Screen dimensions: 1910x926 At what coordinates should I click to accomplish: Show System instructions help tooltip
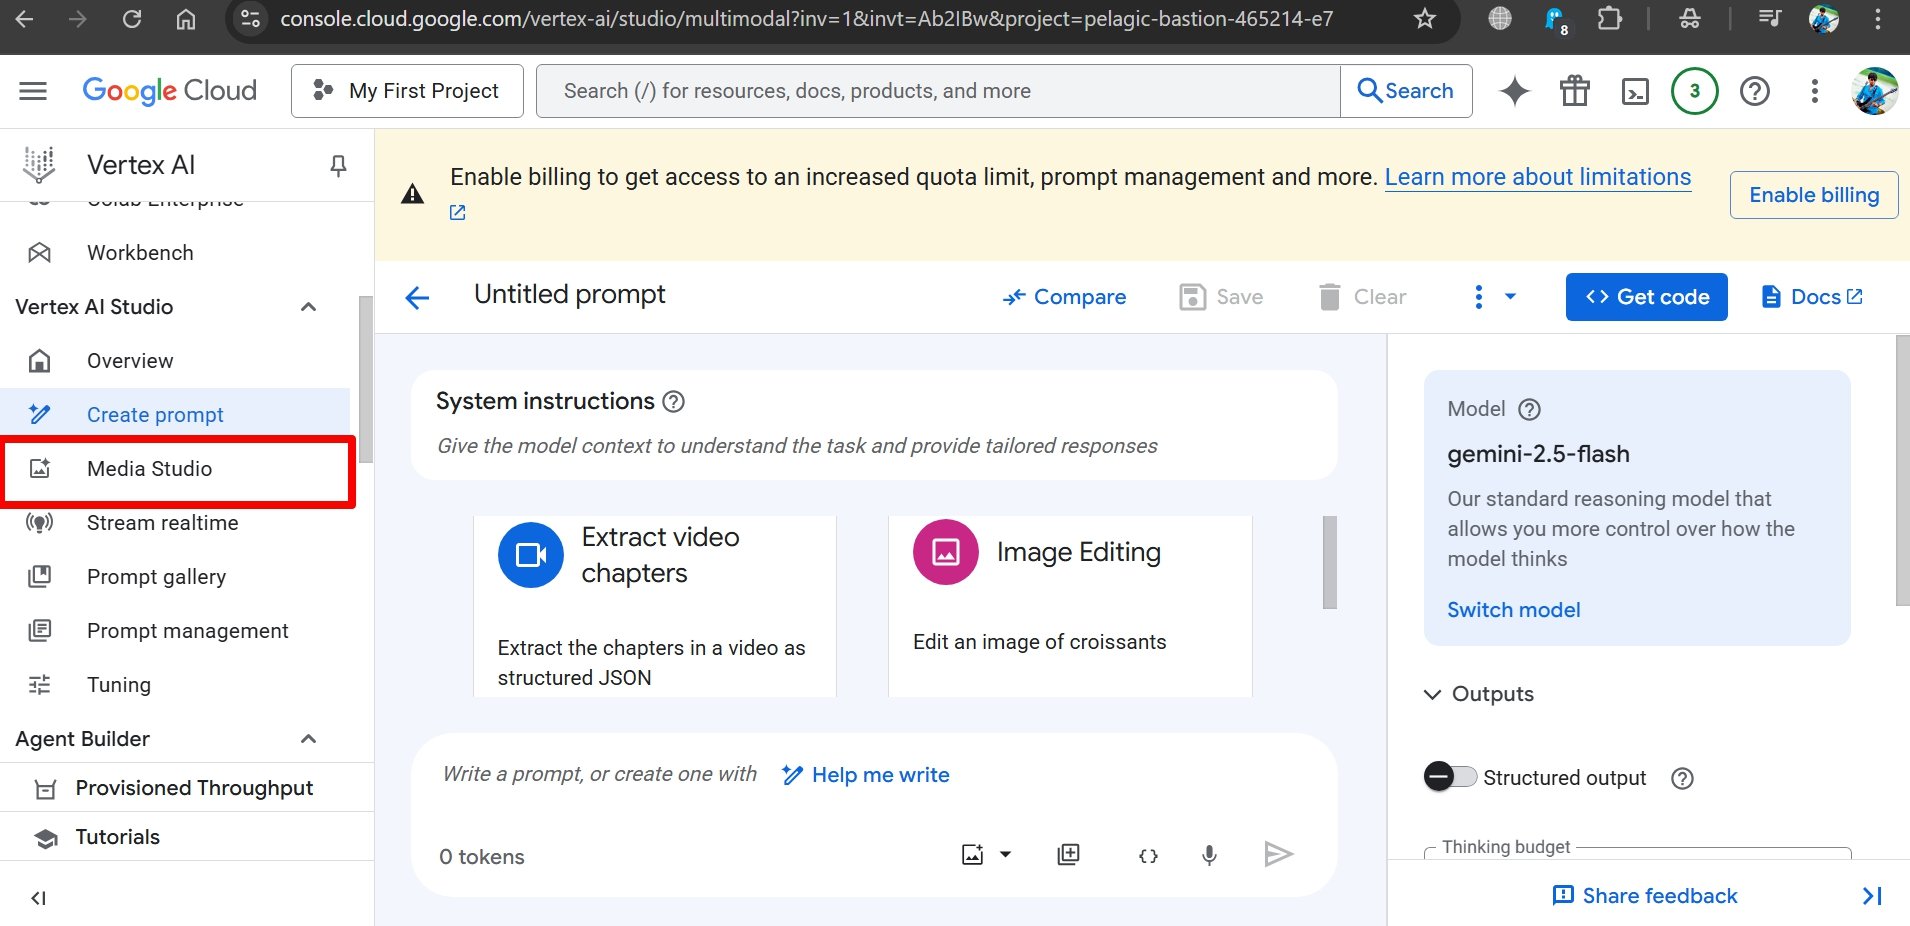click(674, 402)
